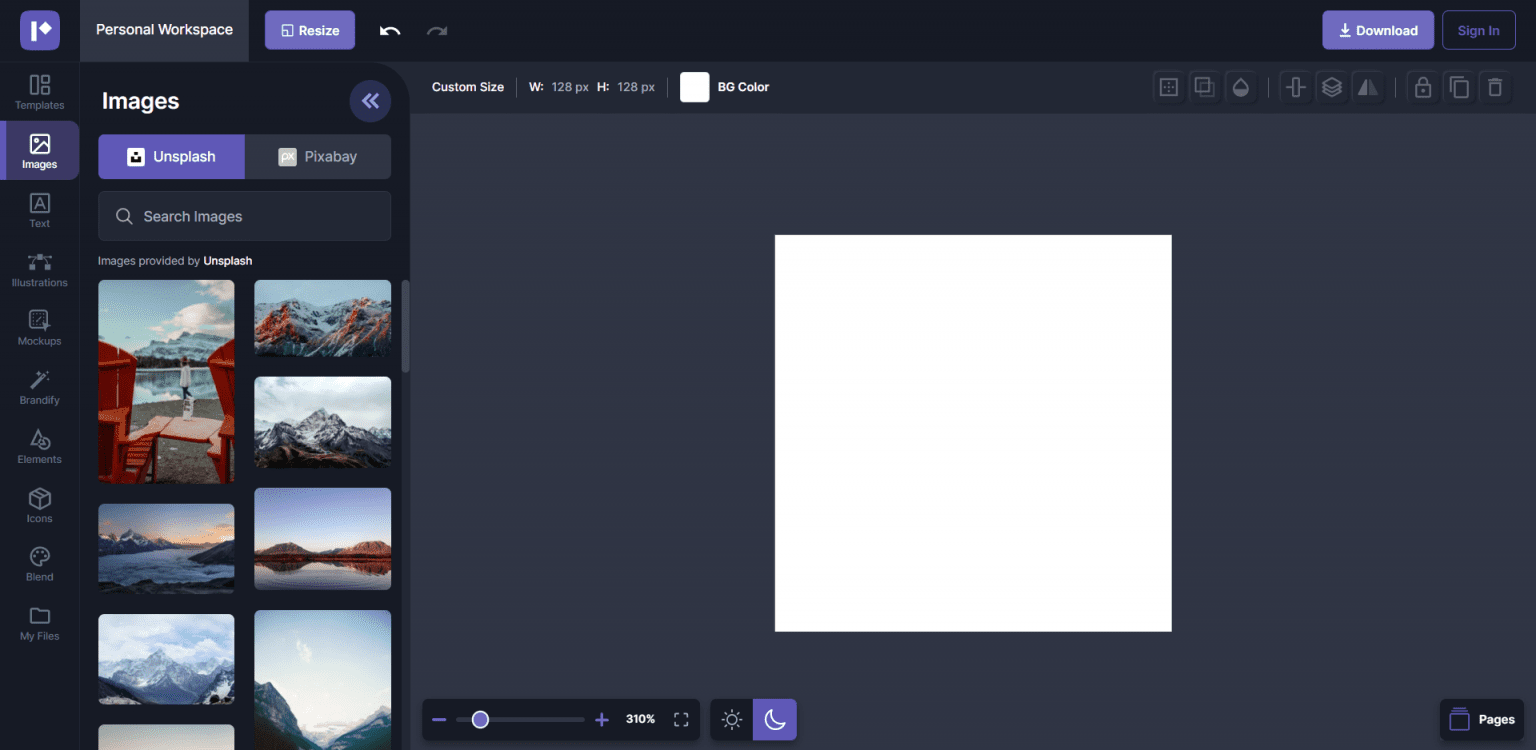Open the Mockups panel
This screenshot has height=750, width=1536.
39,327
